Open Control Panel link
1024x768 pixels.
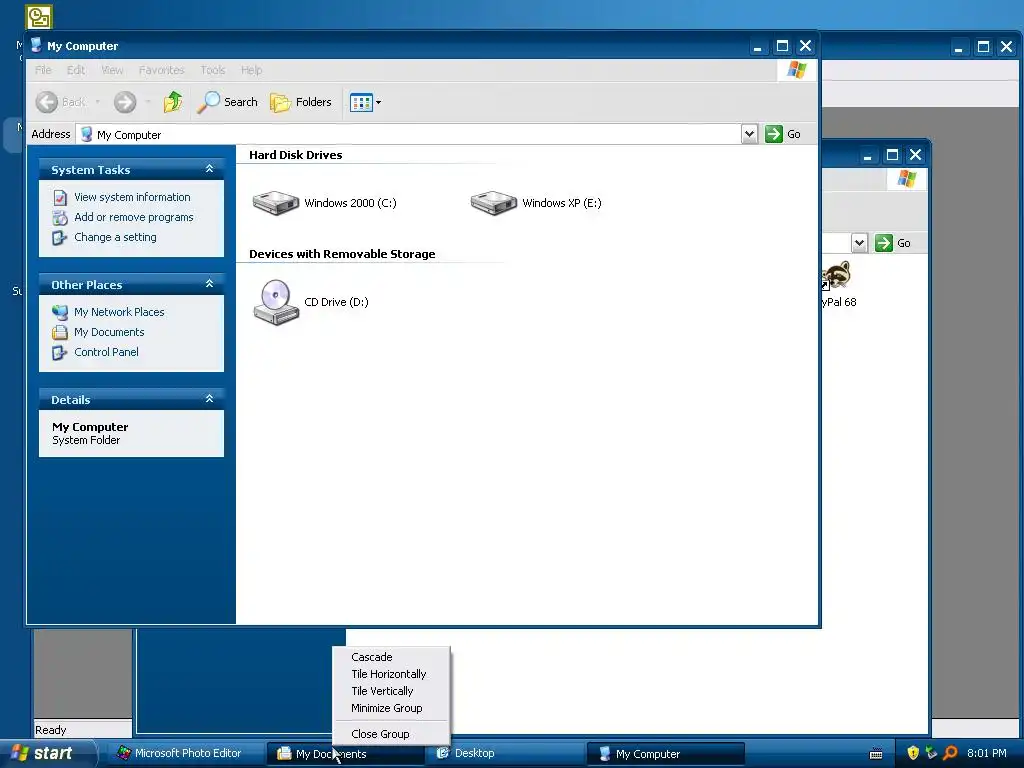tap(106, 352)
